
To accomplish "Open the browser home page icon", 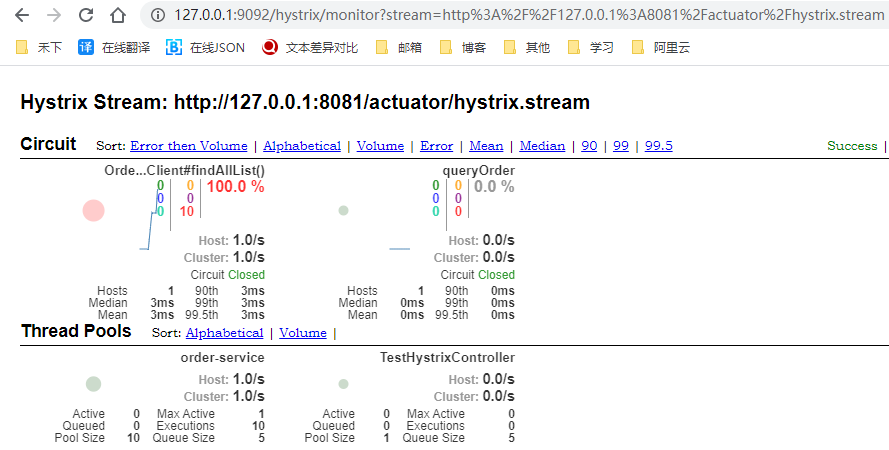I will coord(118,15).
